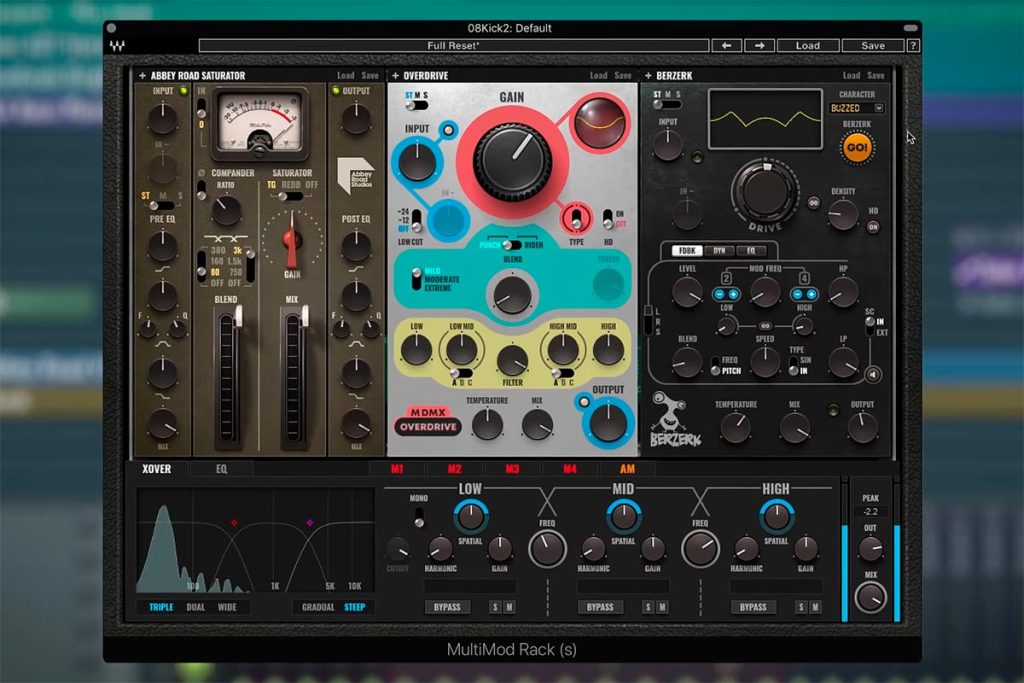This screenshot has height=683, width=1024.
Task: Open help with the question mark button
Action: tap(913, 46)
